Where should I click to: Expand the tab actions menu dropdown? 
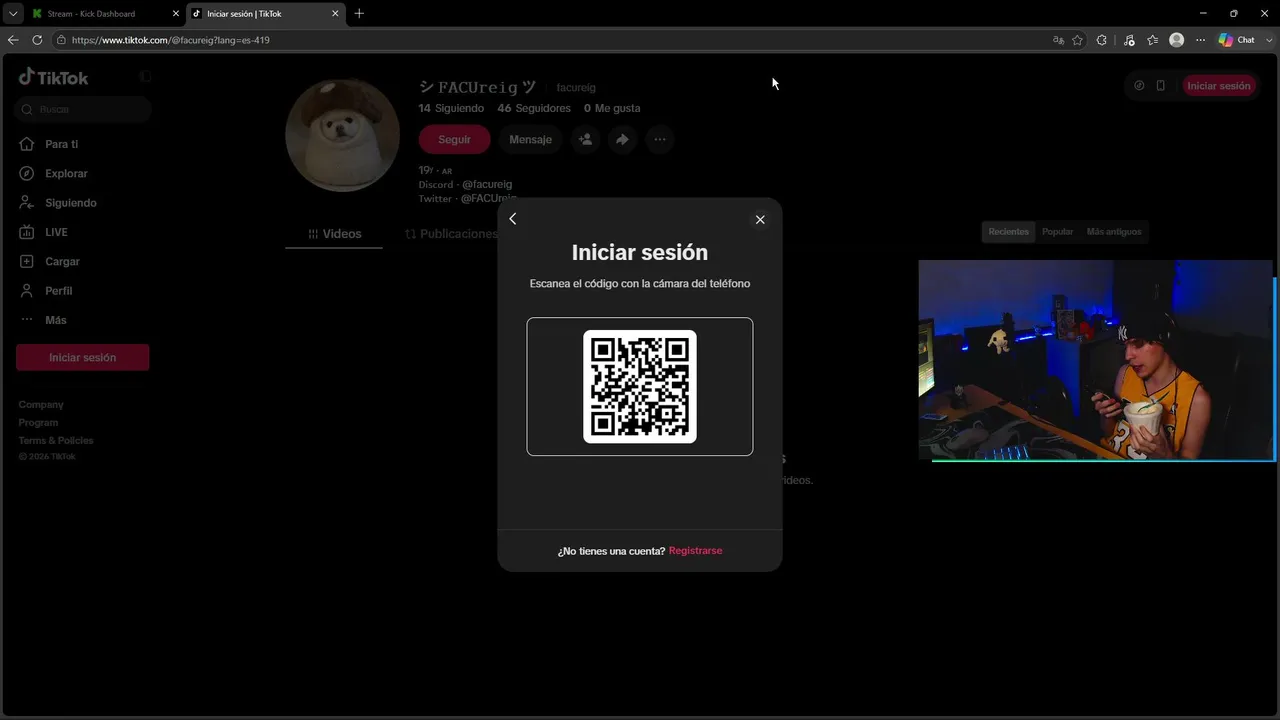click(13, 14)
